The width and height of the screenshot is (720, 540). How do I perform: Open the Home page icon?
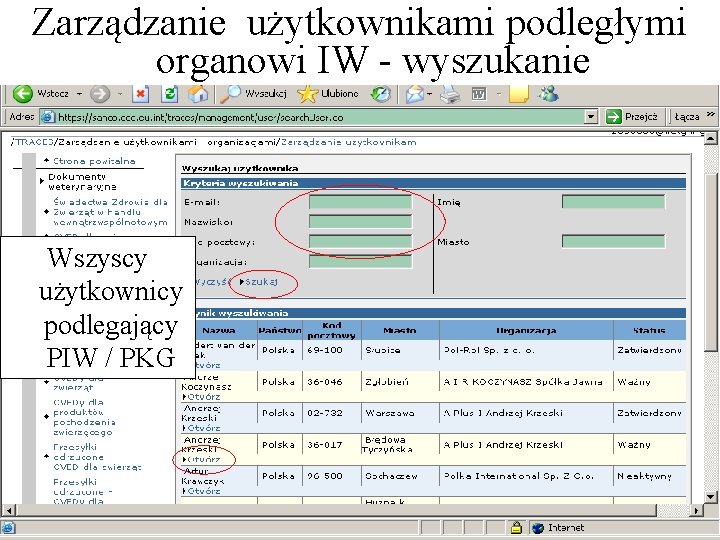point(198,94)
